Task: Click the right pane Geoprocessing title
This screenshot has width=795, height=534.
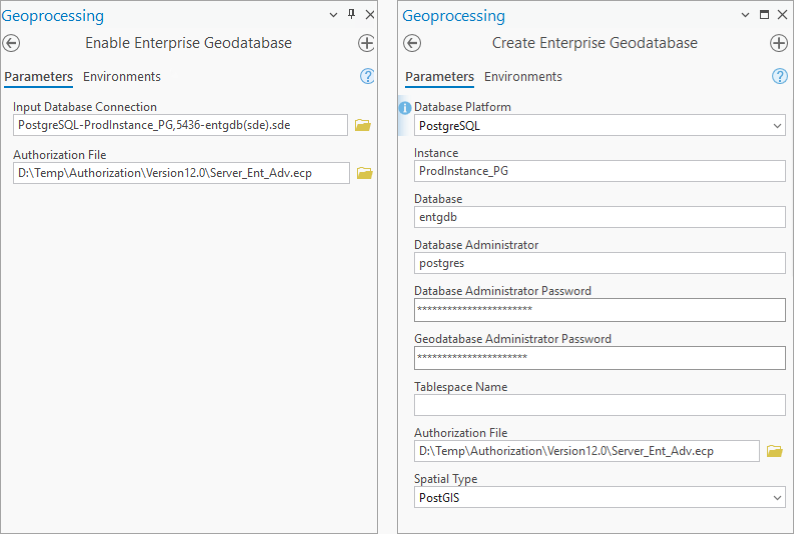Action: coord(454,16)
